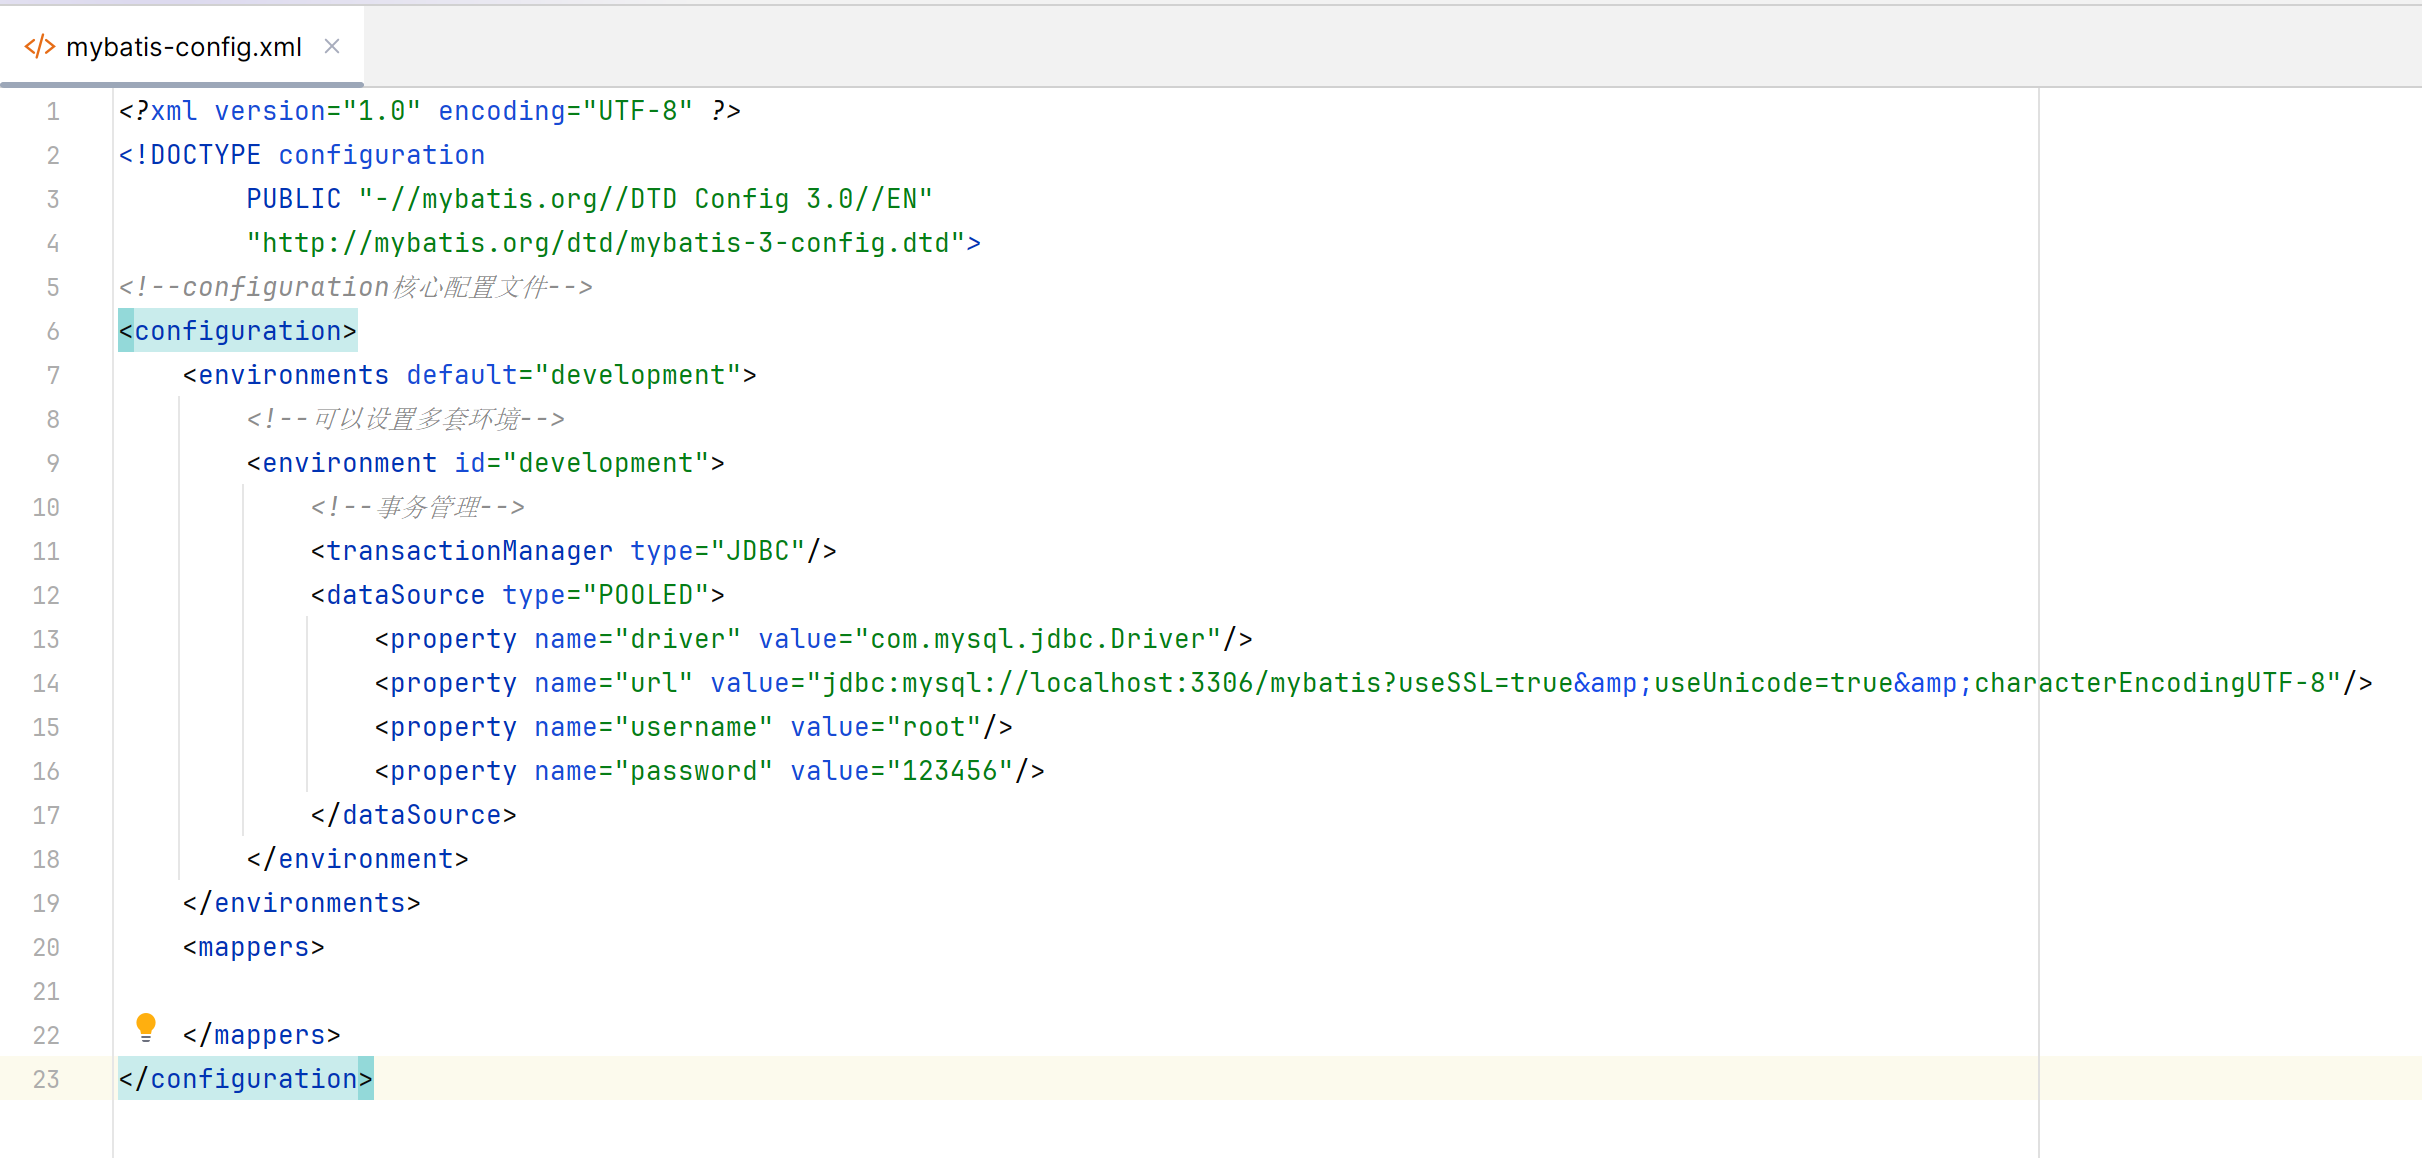Screen dimensions: 2422x1158
Task: Click line number 23 in the gutter
Action: point(46,1079)
